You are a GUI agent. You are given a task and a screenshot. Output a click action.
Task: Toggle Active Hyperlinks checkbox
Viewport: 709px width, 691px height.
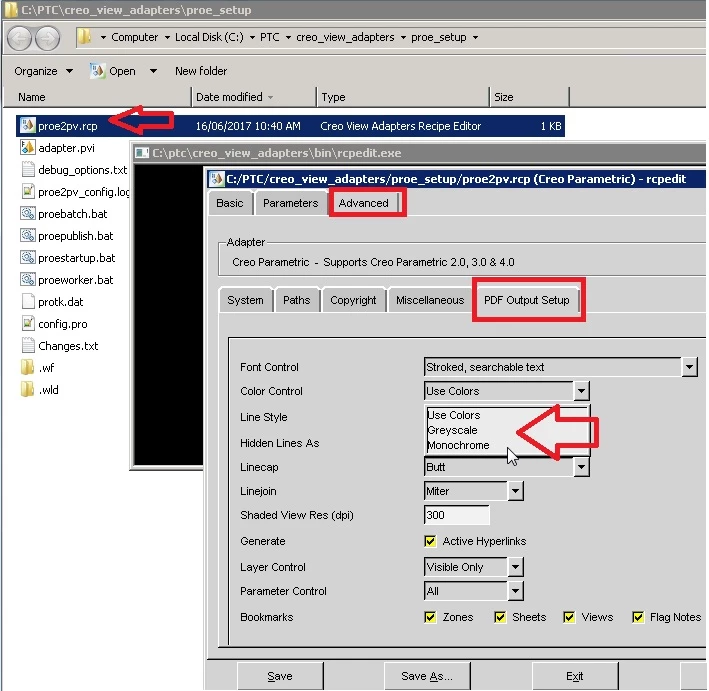430,541
